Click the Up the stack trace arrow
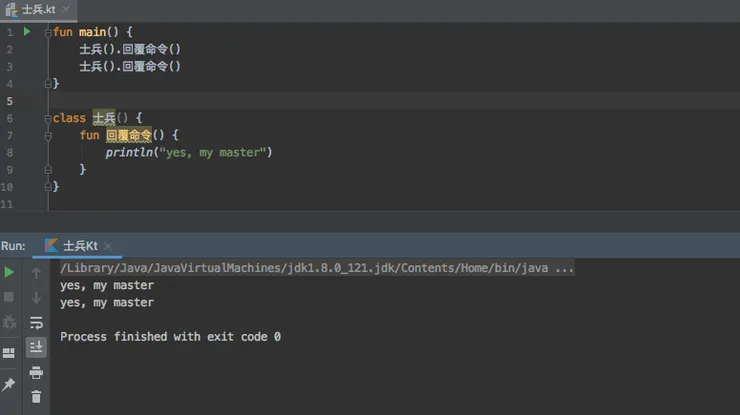The width and height of the screenshot is (740, 415). click(36, 273)
